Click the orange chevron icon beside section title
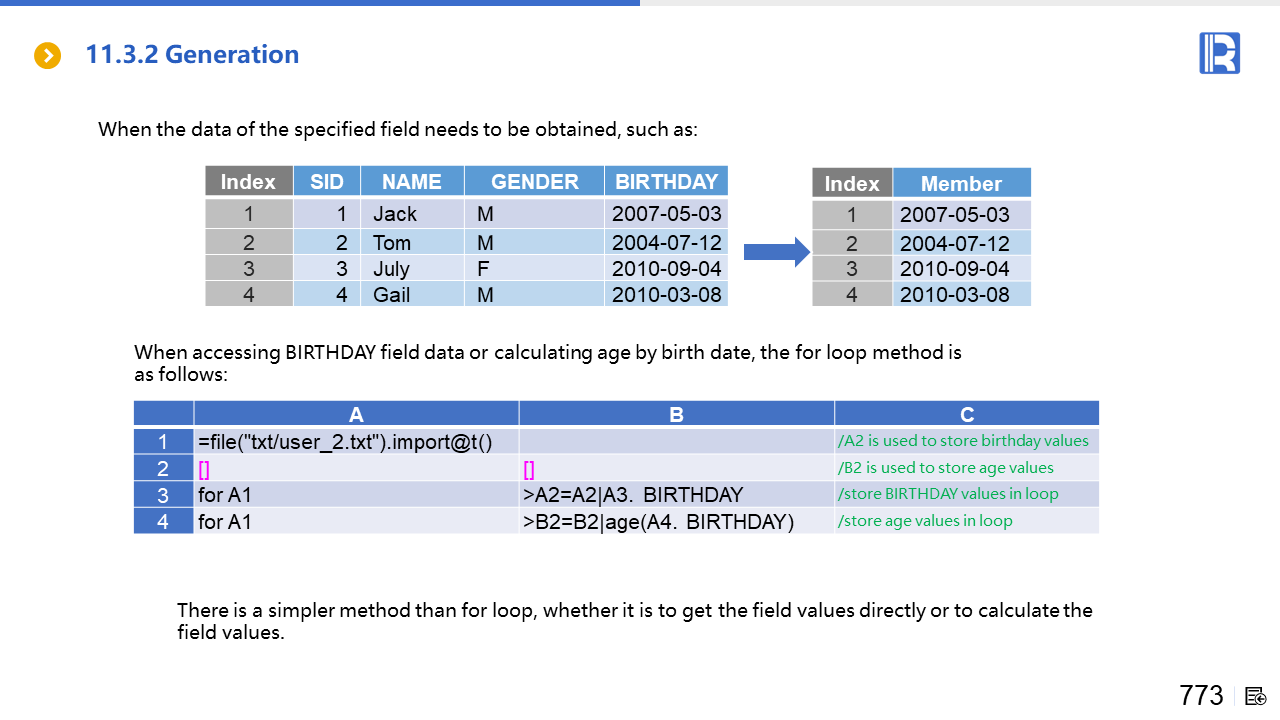 48,56
